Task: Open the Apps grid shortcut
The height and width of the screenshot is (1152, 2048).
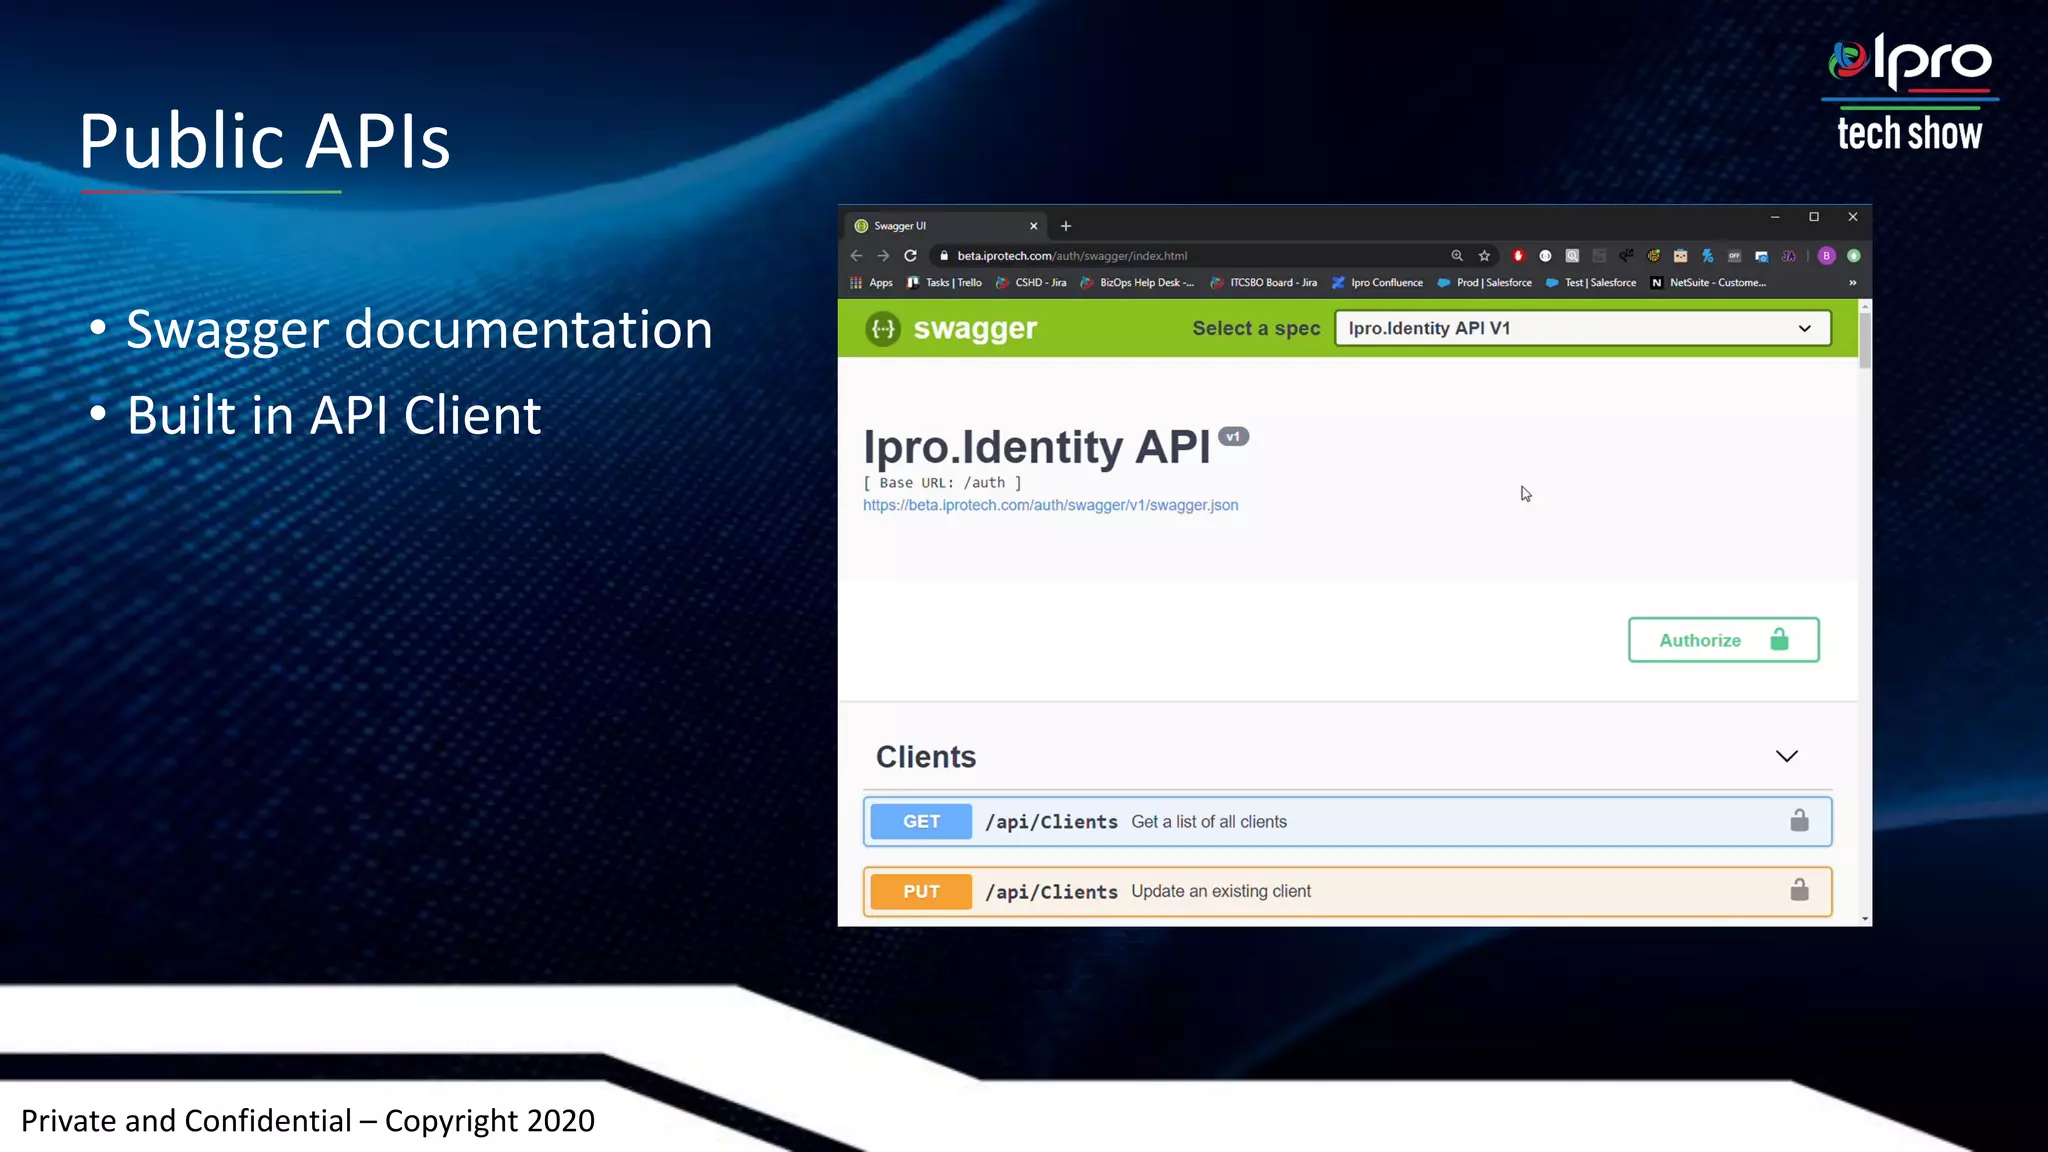Action: 871,283
